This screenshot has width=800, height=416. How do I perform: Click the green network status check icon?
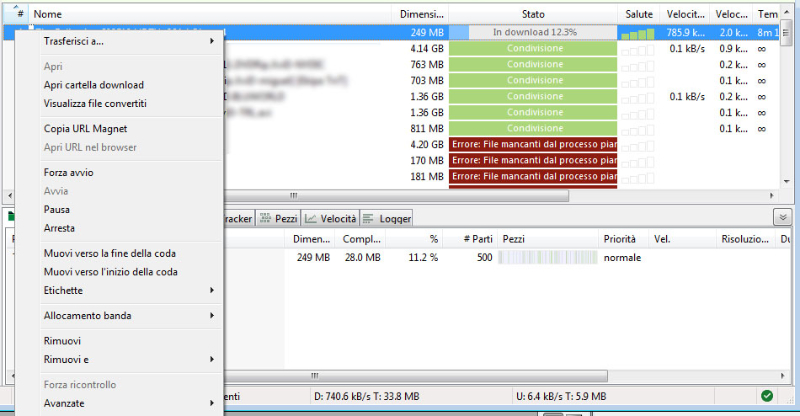tap(766, 396)
